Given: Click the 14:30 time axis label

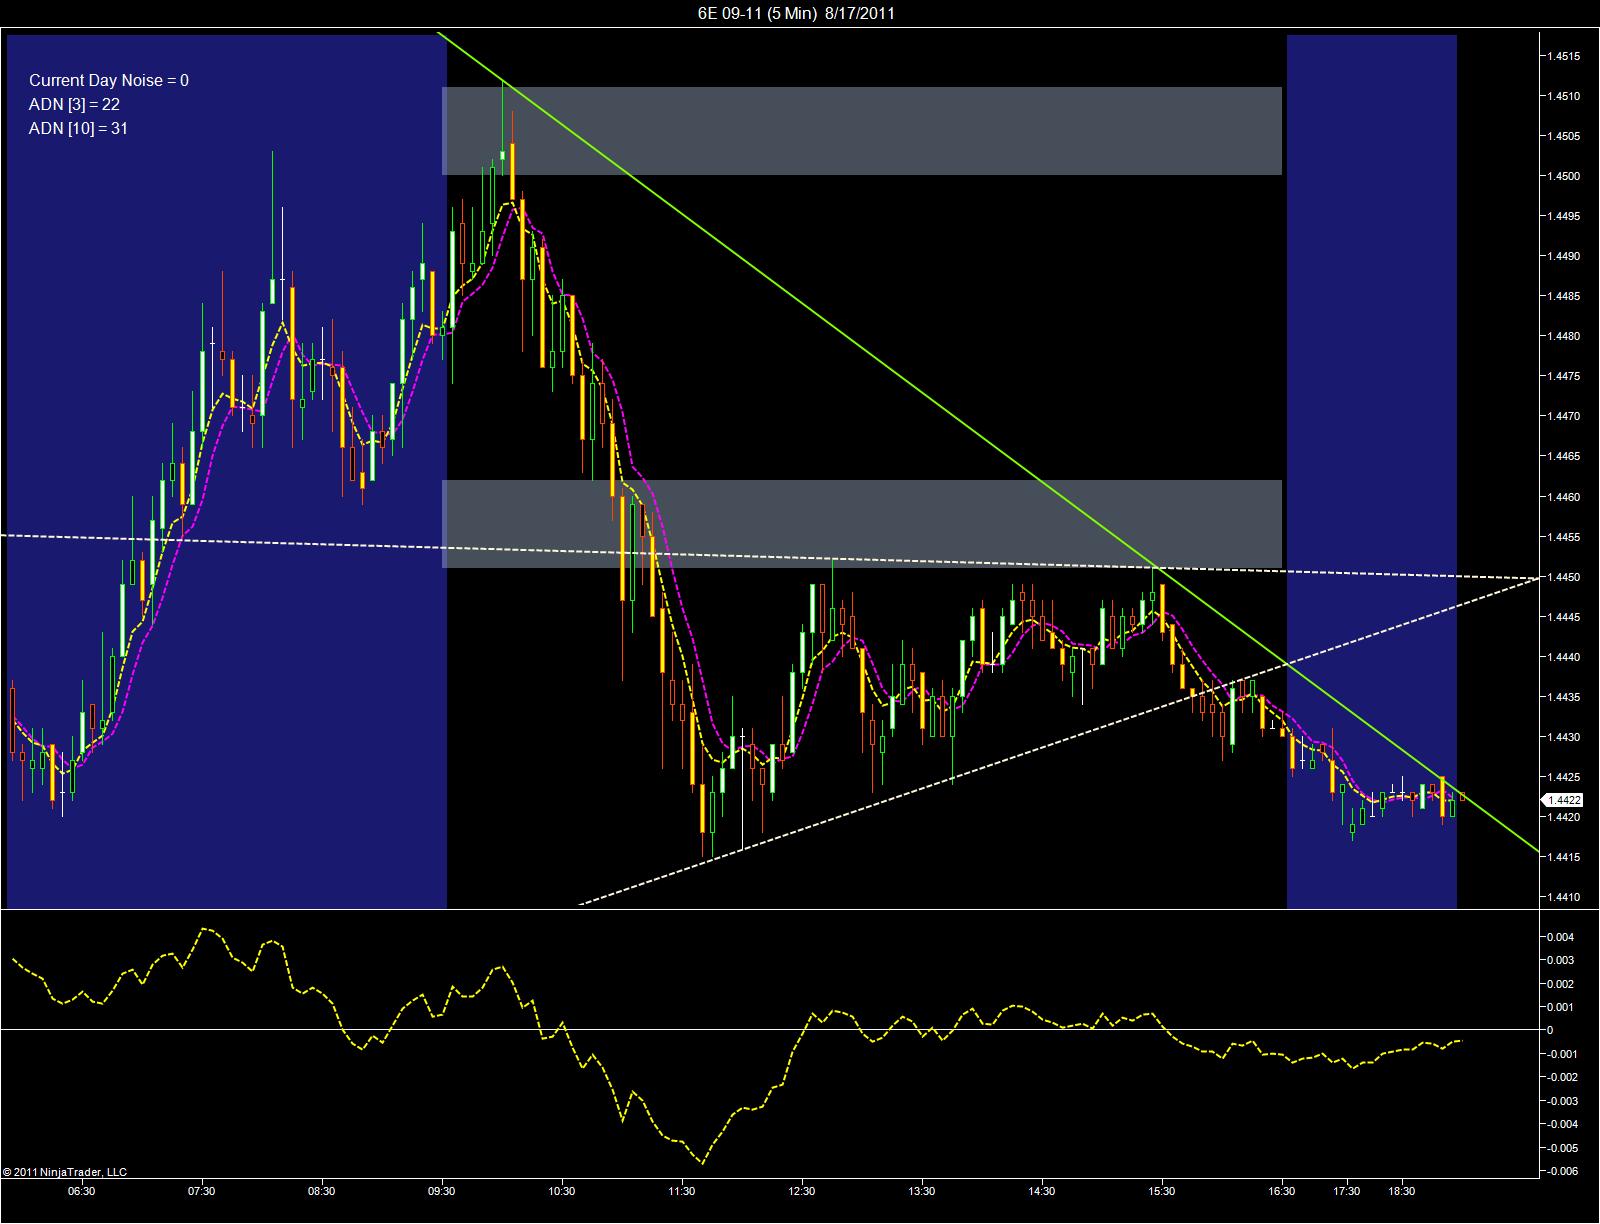Looking at the screenshot, I should click(1041, 1191).
